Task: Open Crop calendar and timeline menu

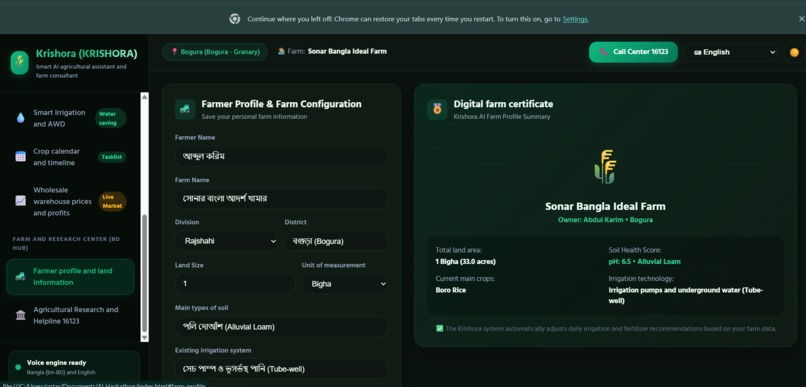Action: (x=70, y=157)
